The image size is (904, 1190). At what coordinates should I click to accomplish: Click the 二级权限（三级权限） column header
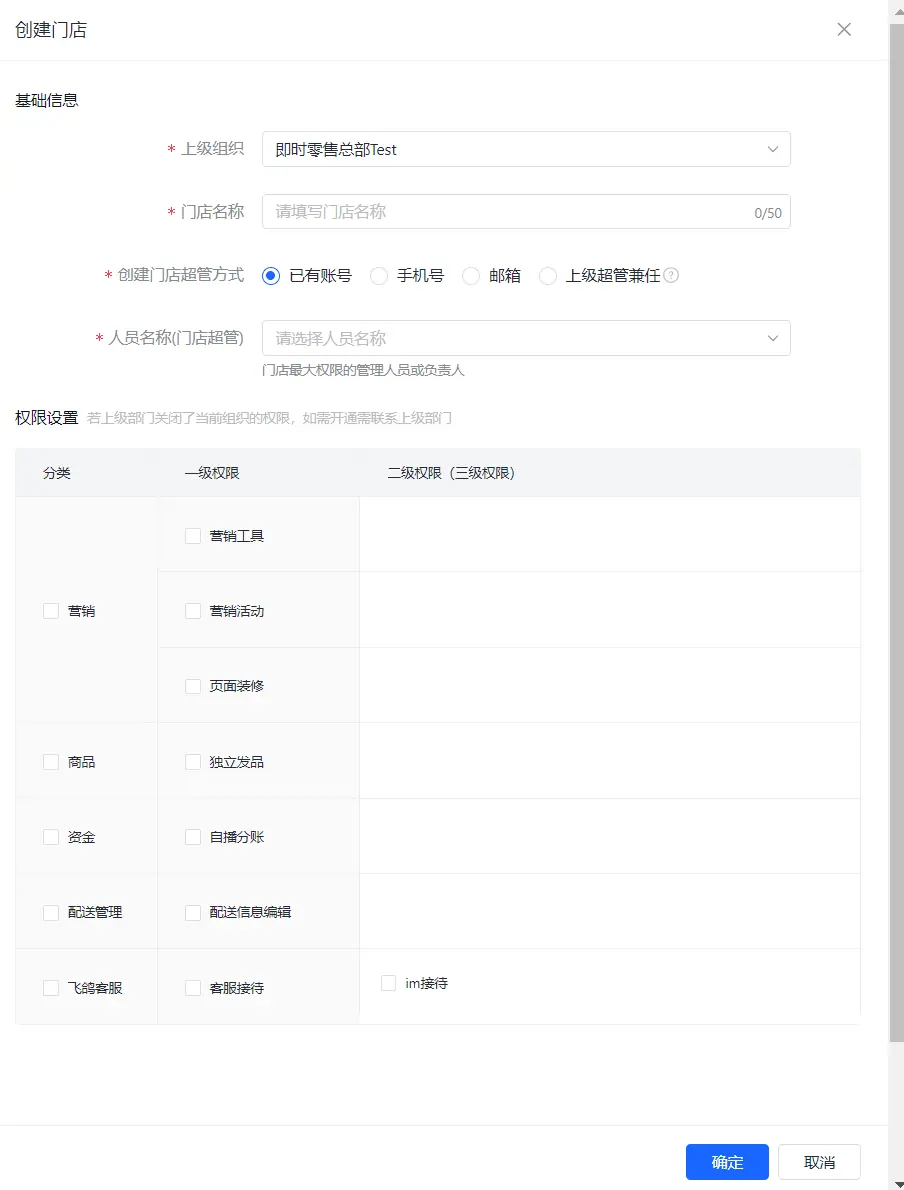coord(451,473)
